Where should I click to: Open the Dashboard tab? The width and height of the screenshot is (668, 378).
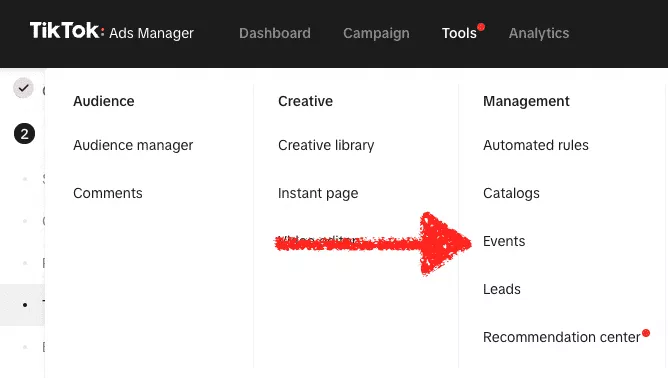point(275,33)
